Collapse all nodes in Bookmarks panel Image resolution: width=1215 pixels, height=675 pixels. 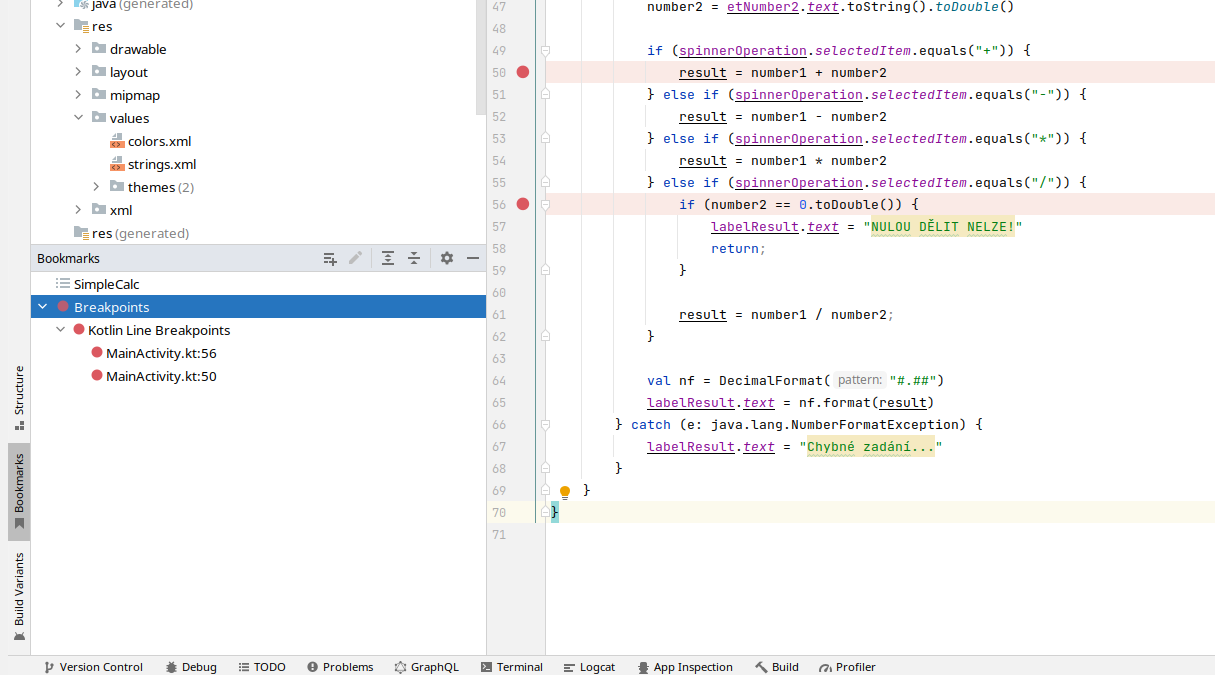413,258
